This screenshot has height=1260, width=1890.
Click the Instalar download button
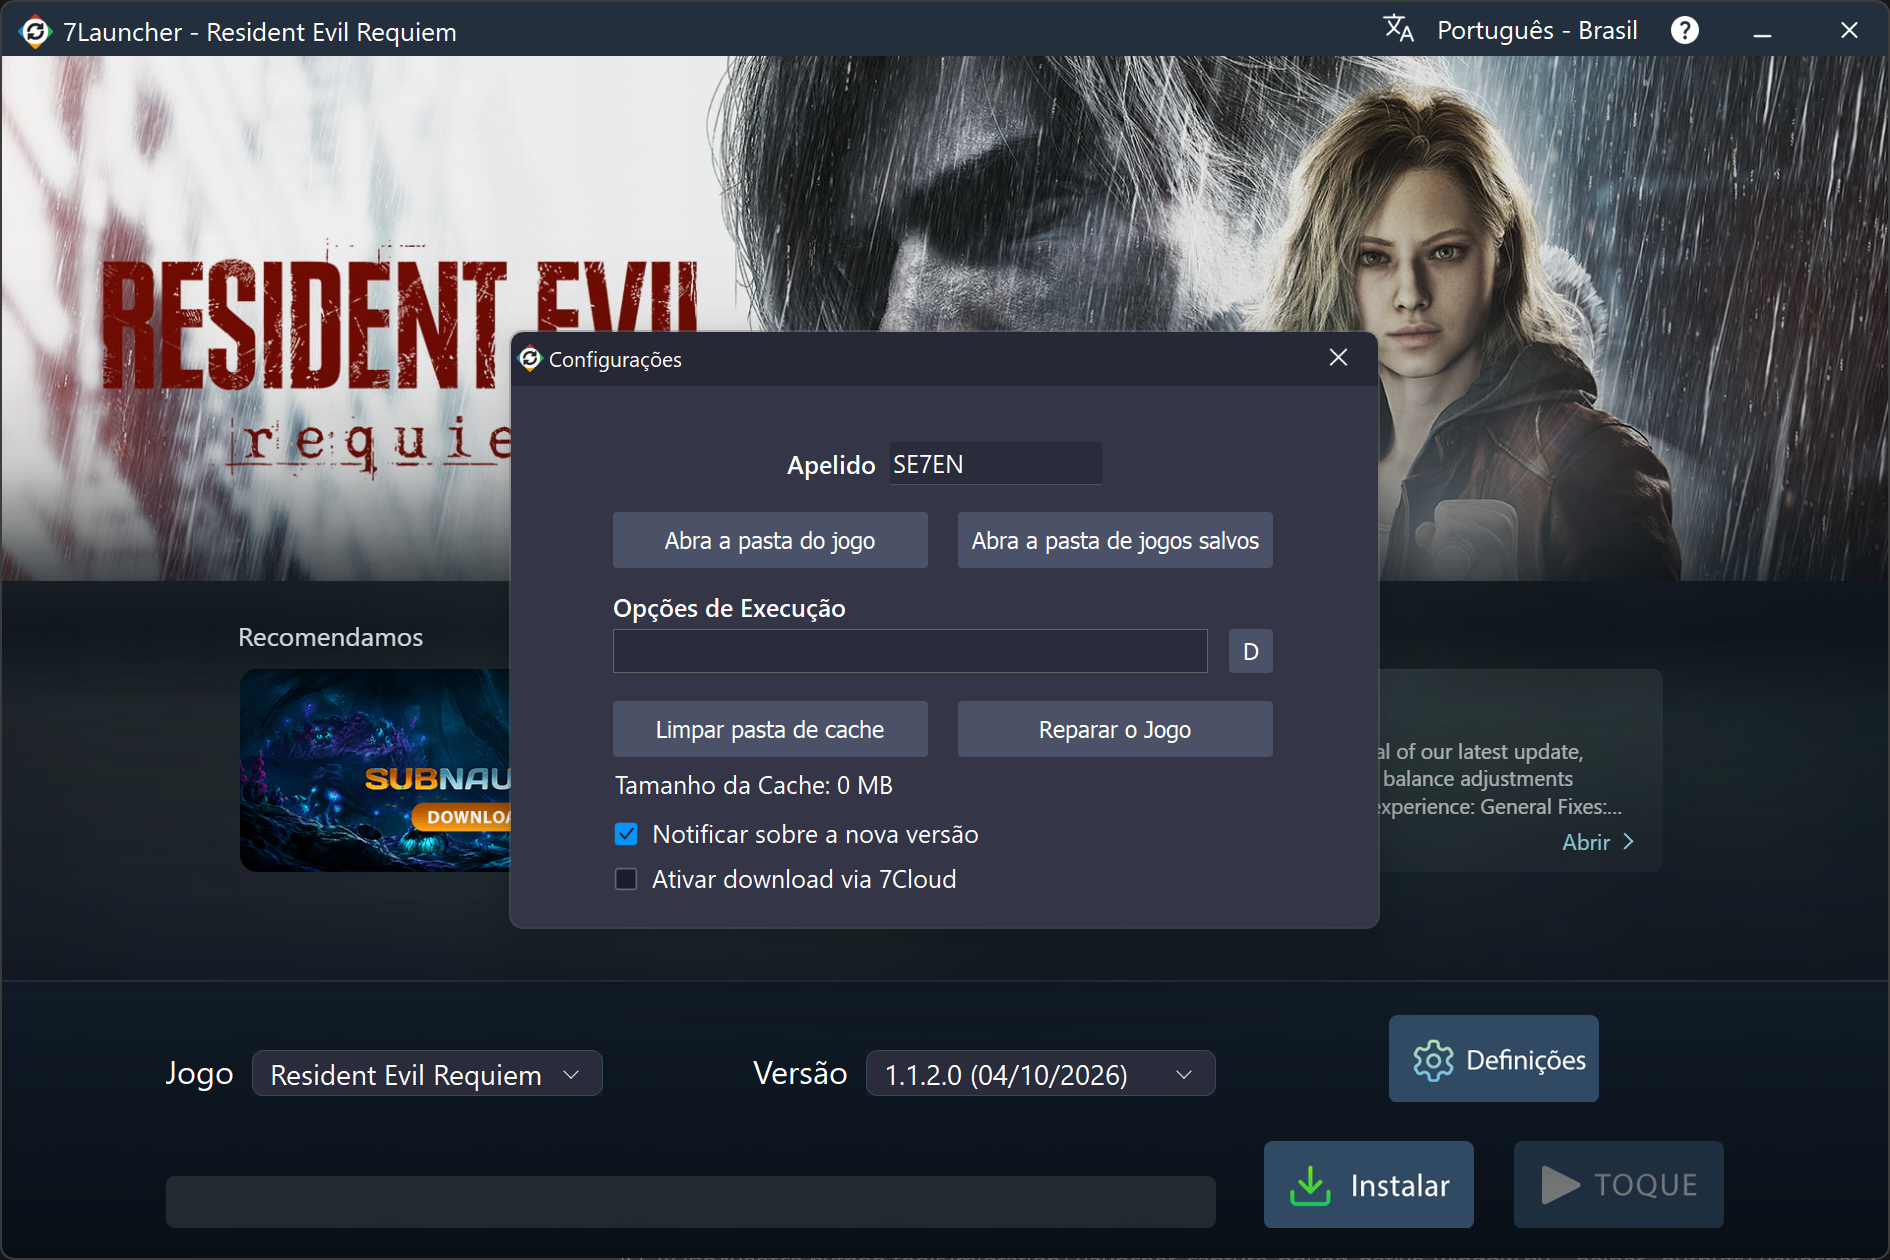(x=1368, y=1185)
